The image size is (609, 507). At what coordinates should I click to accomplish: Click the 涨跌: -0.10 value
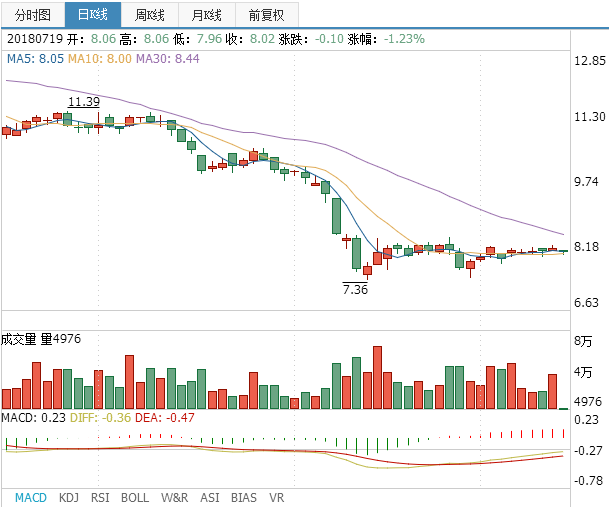coord(311,39)
